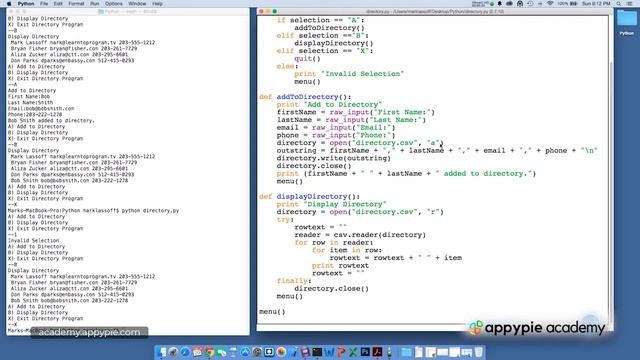Viewport: 640px width, 360px height.
Task: Click the 'phone = raw_input' line
Action: (336, 135)
